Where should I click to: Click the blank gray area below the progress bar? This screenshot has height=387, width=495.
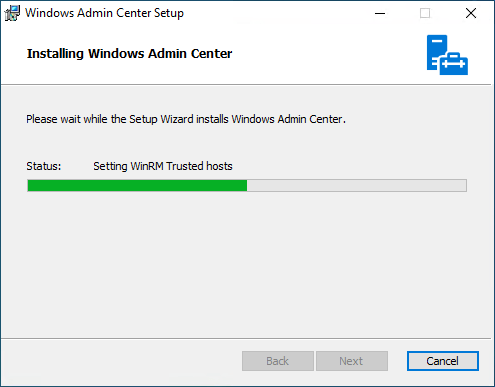tap(247, 263)
